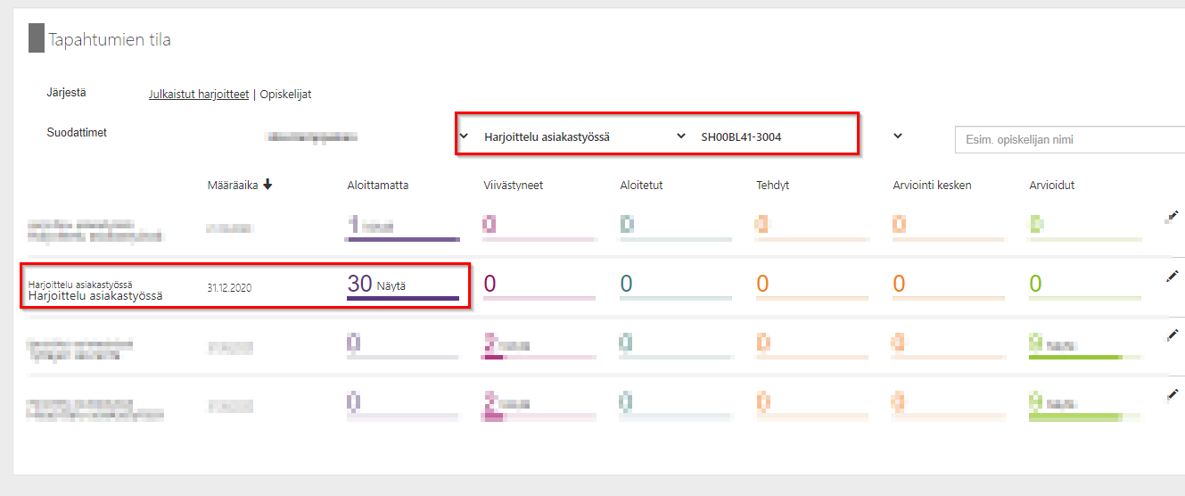Toggle sort arrow beside Määräaika
This screenshot has height=496, width=1185.
coord(268,185)
